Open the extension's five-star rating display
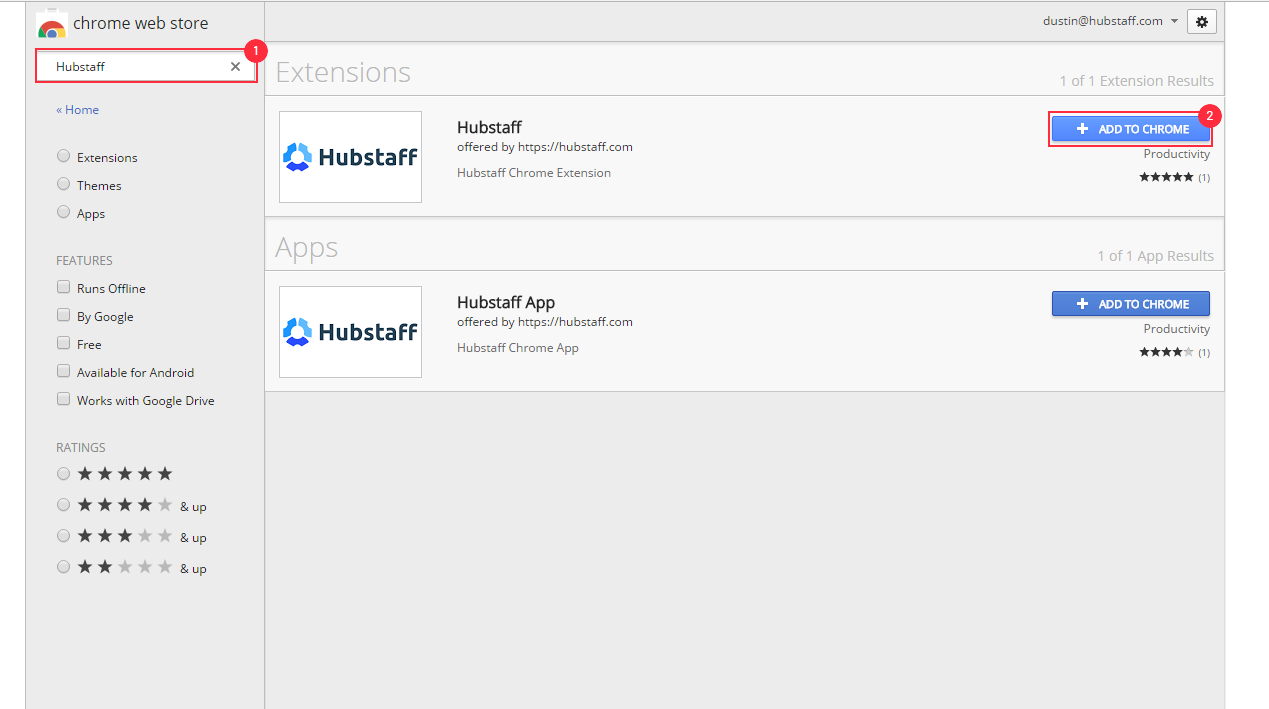1269x709 pixels. tap(1166, 176)
